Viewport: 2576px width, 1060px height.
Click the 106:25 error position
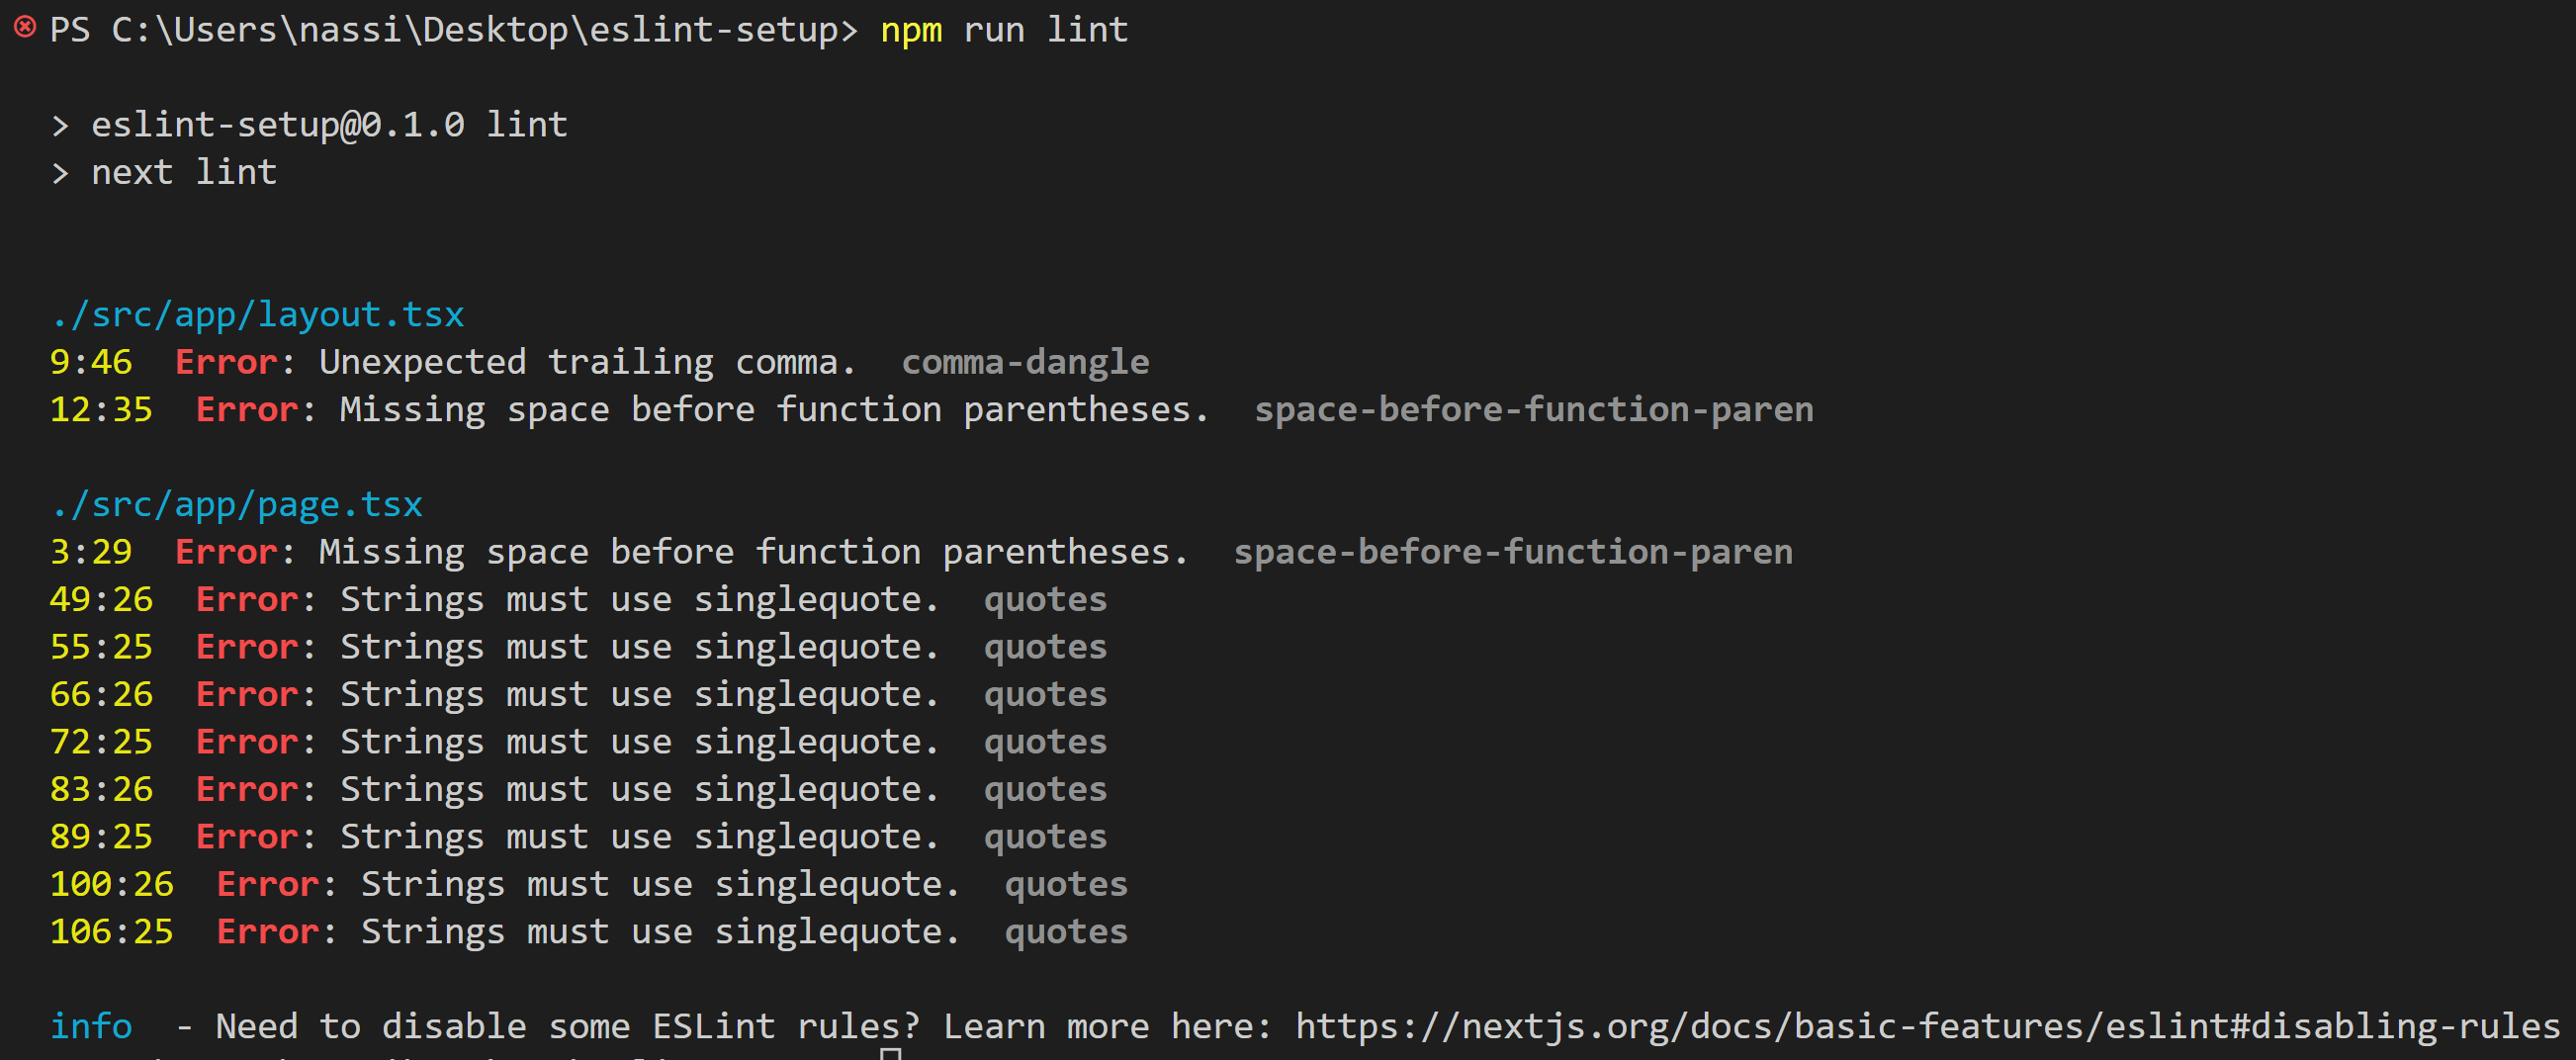[x=111, y=932]
